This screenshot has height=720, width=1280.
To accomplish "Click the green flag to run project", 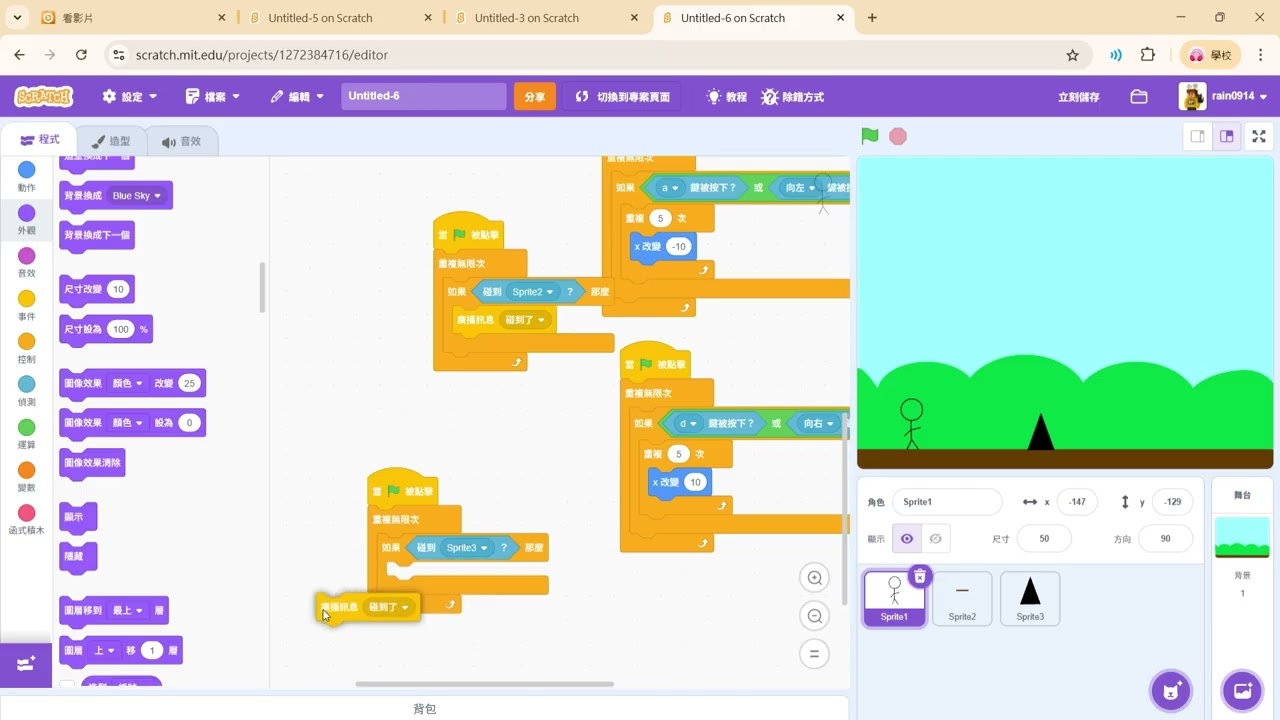I will (x=870, y=136).
